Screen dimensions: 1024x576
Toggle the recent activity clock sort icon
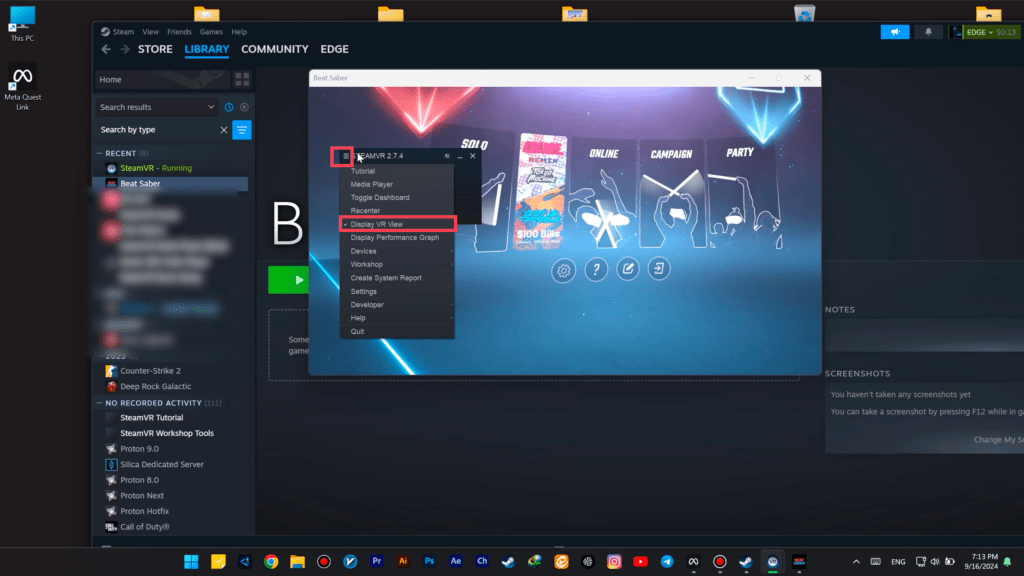click(x=229, y=107)
